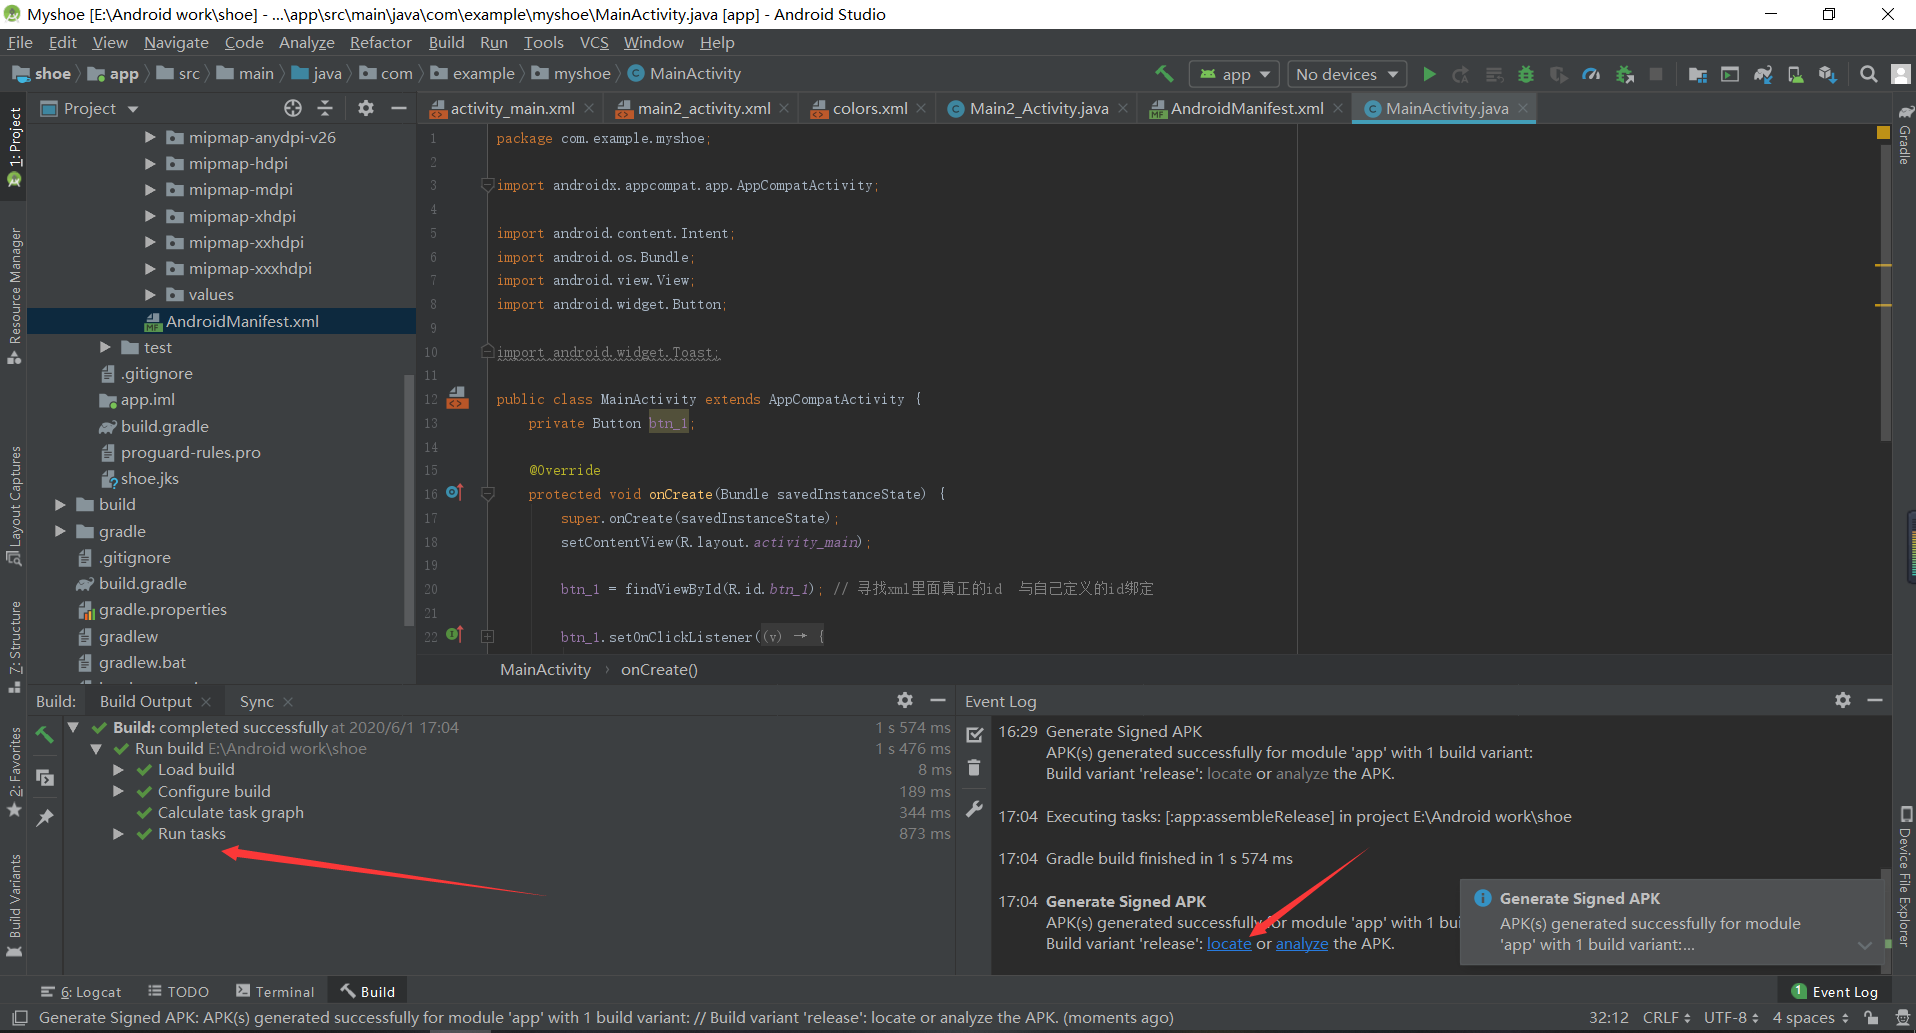
Task: Toggle the Build Variants side panel
Action: [14, 905]
